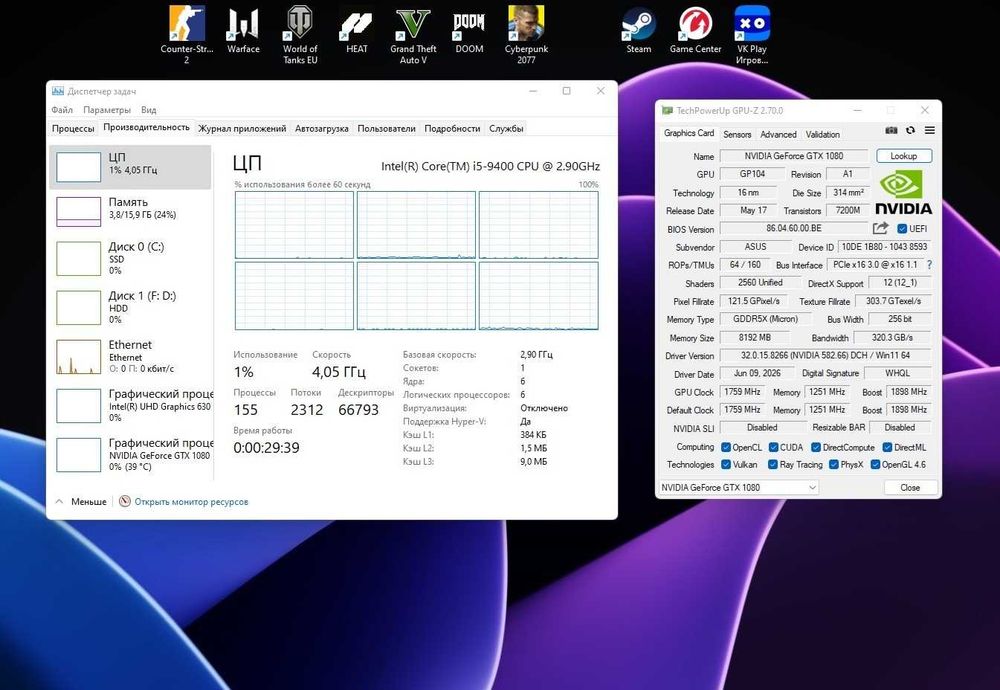Open World of Tanks EU shortcut
The height and width of the screenshot is (690, 1000).
300,35
